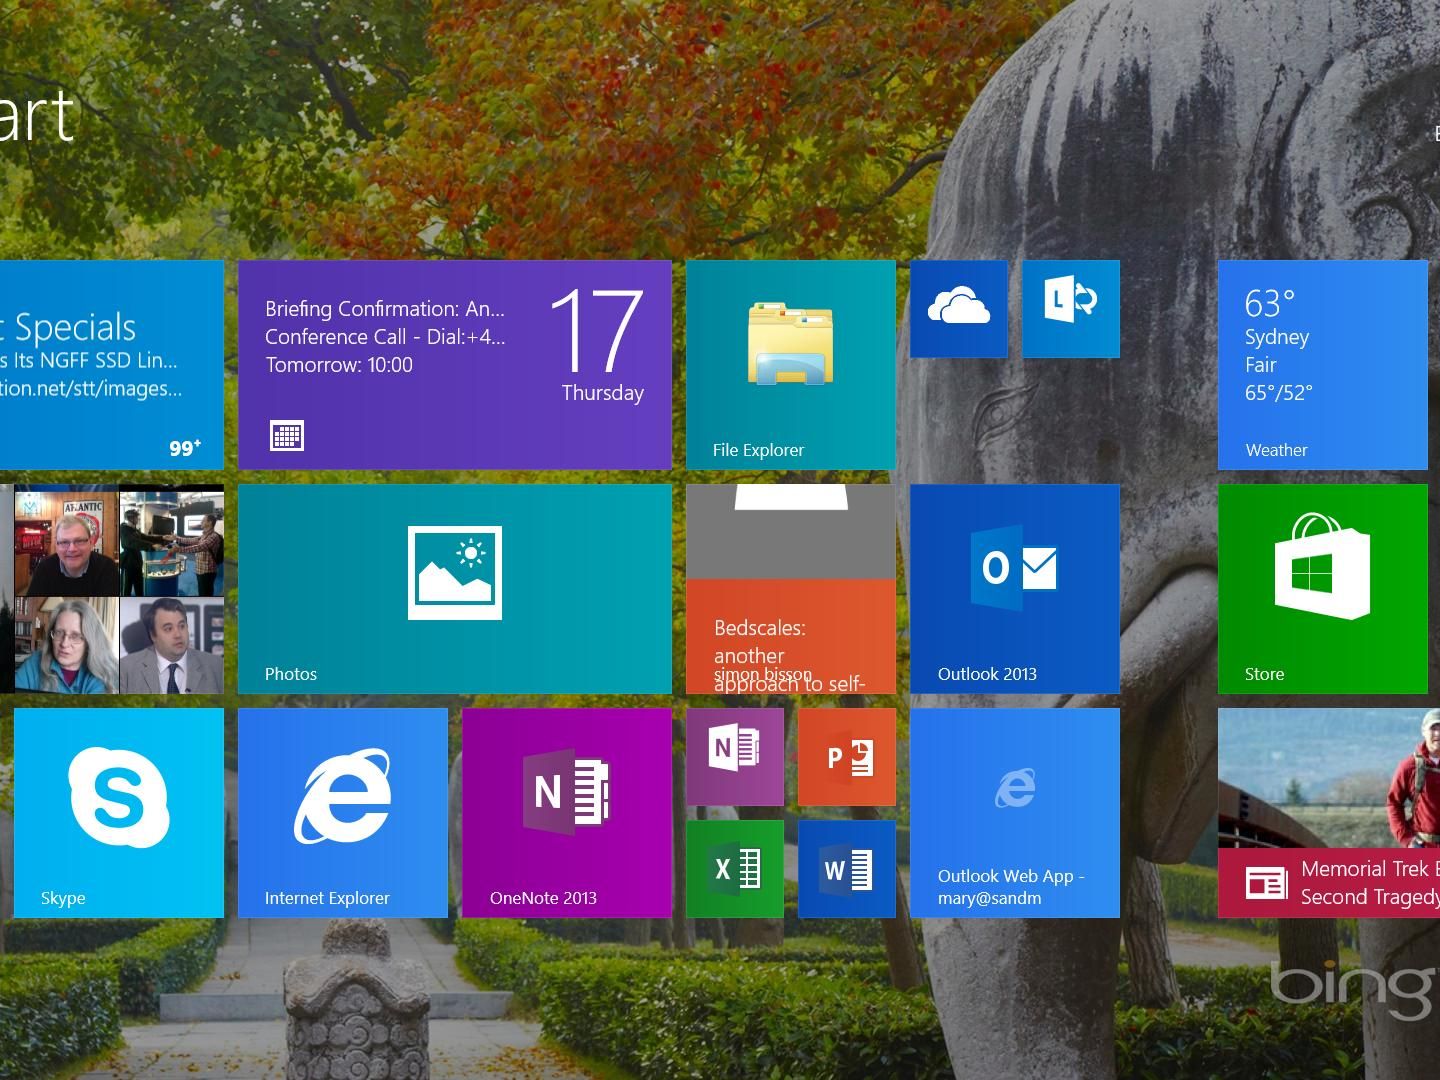
Task: Open the Lync tile
Action: tap(1071, 309)
